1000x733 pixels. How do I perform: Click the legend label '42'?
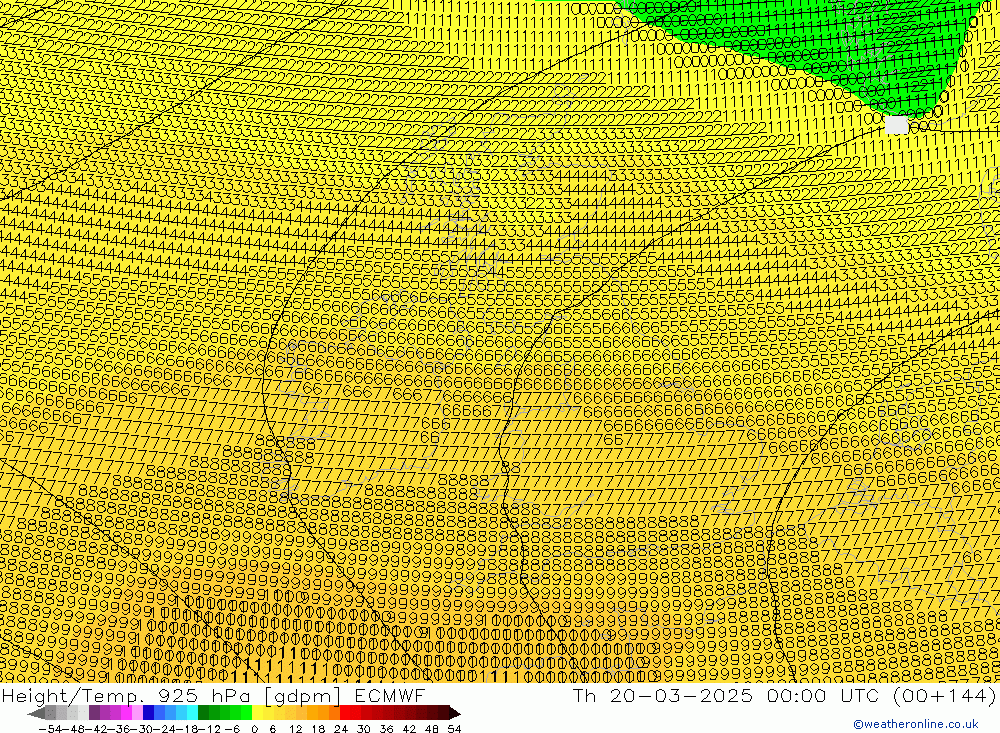tap(409, 729)
